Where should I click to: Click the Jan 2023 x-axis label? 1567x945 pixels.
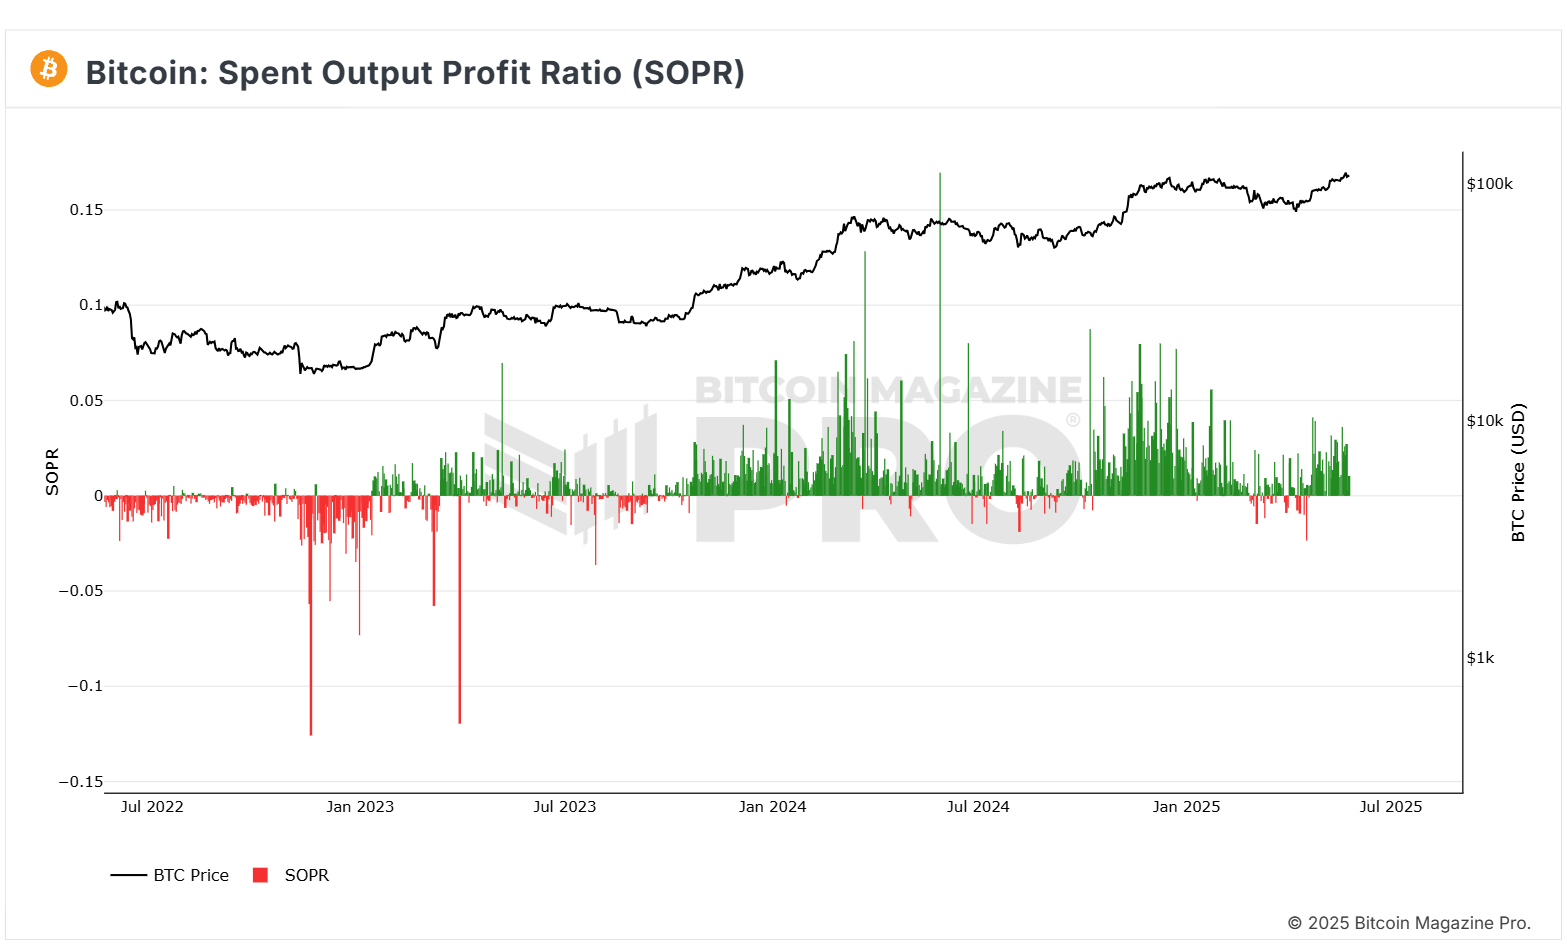click(360, 807)
